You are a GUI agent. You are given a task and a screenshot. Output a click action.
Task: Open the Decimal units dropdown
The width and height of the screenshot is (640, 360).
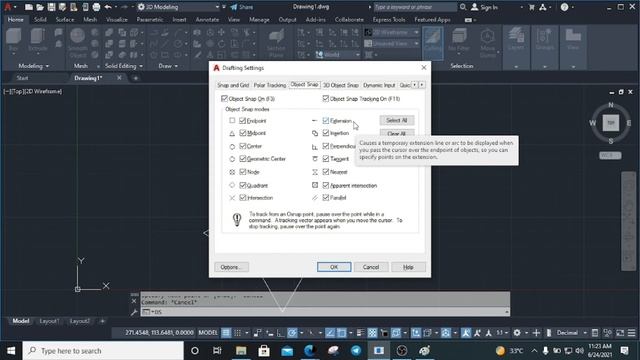pos(570,333)
